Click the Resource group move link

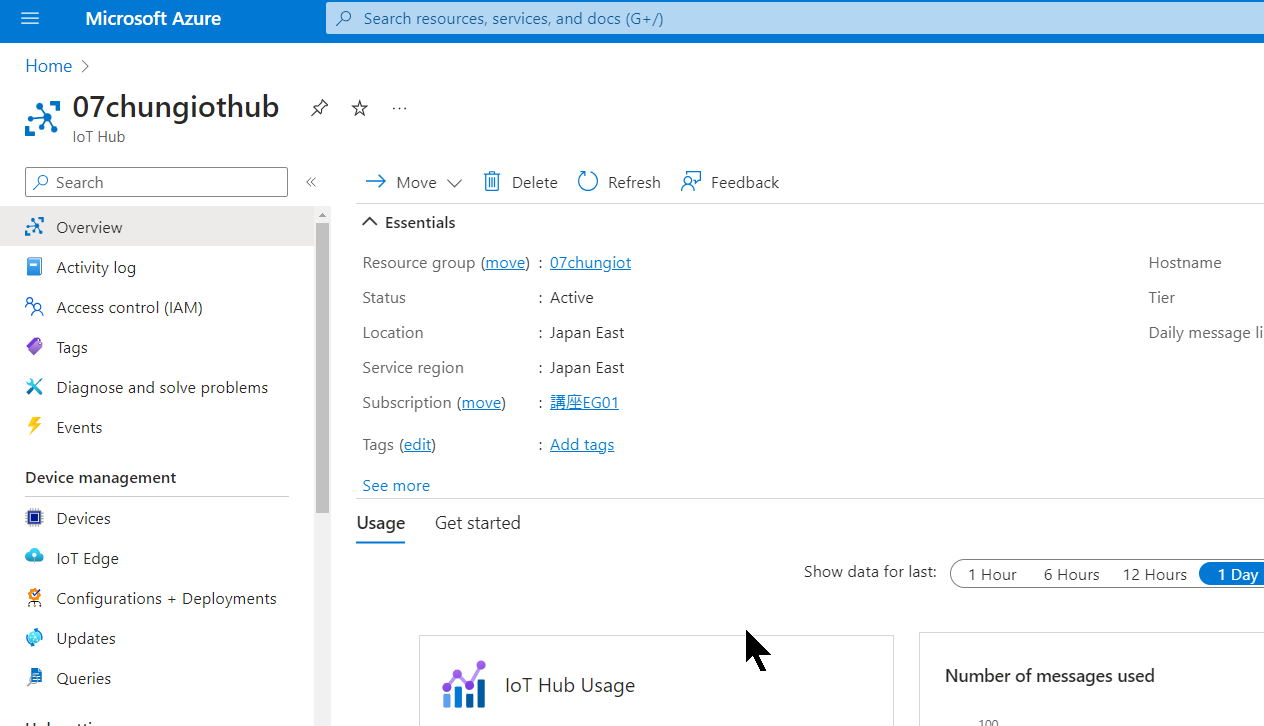505,263
